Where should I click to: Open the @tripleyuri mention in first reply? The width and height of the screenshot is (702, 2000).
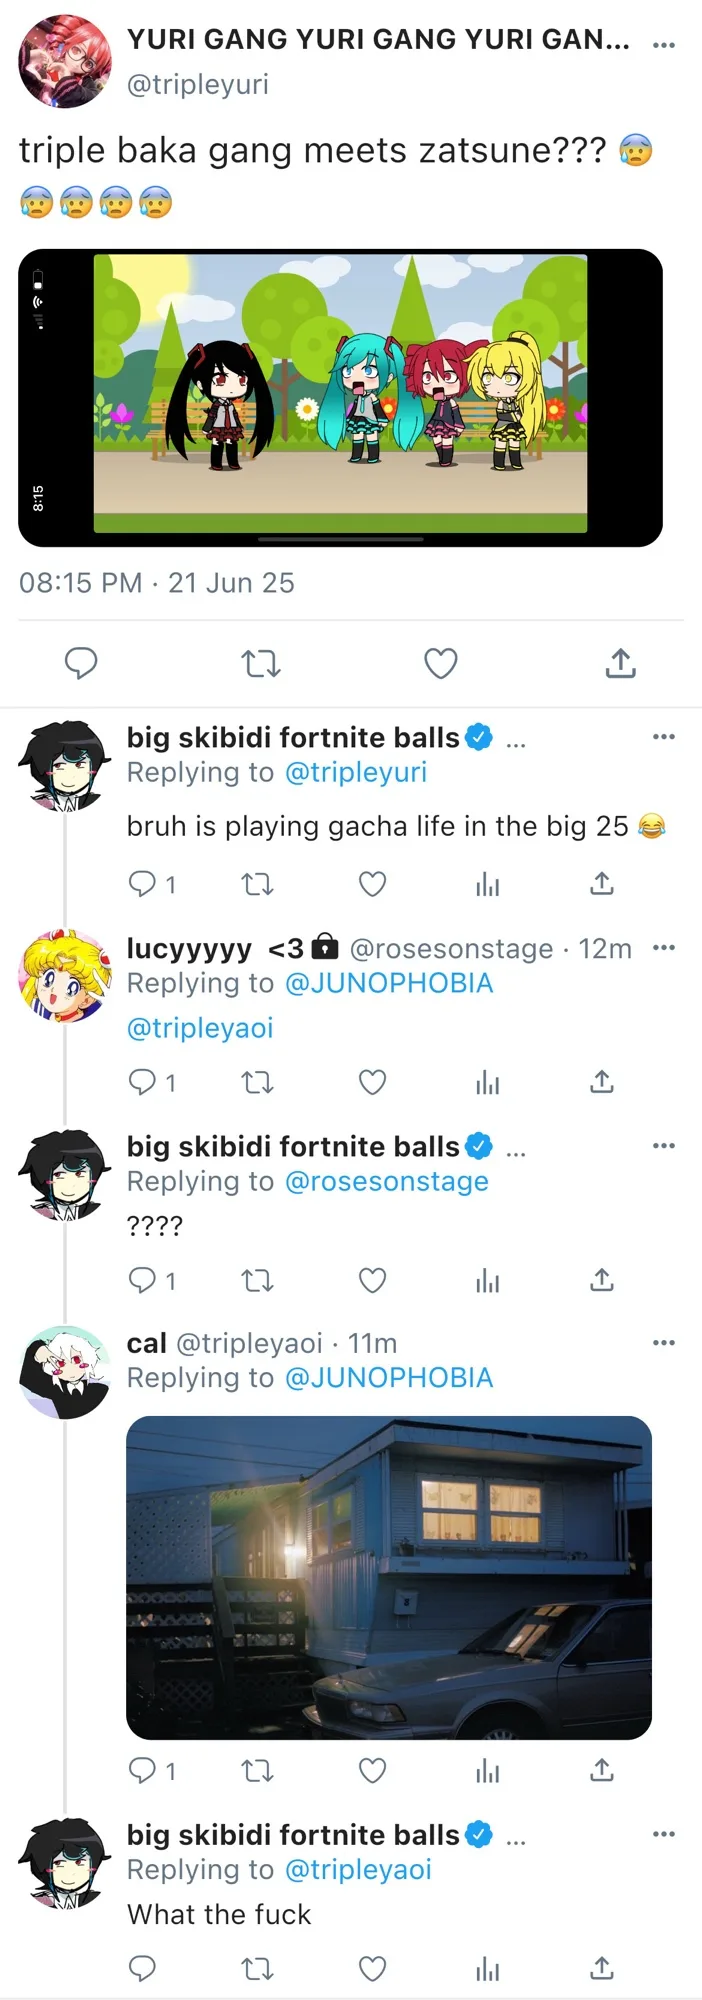(356, 772)
